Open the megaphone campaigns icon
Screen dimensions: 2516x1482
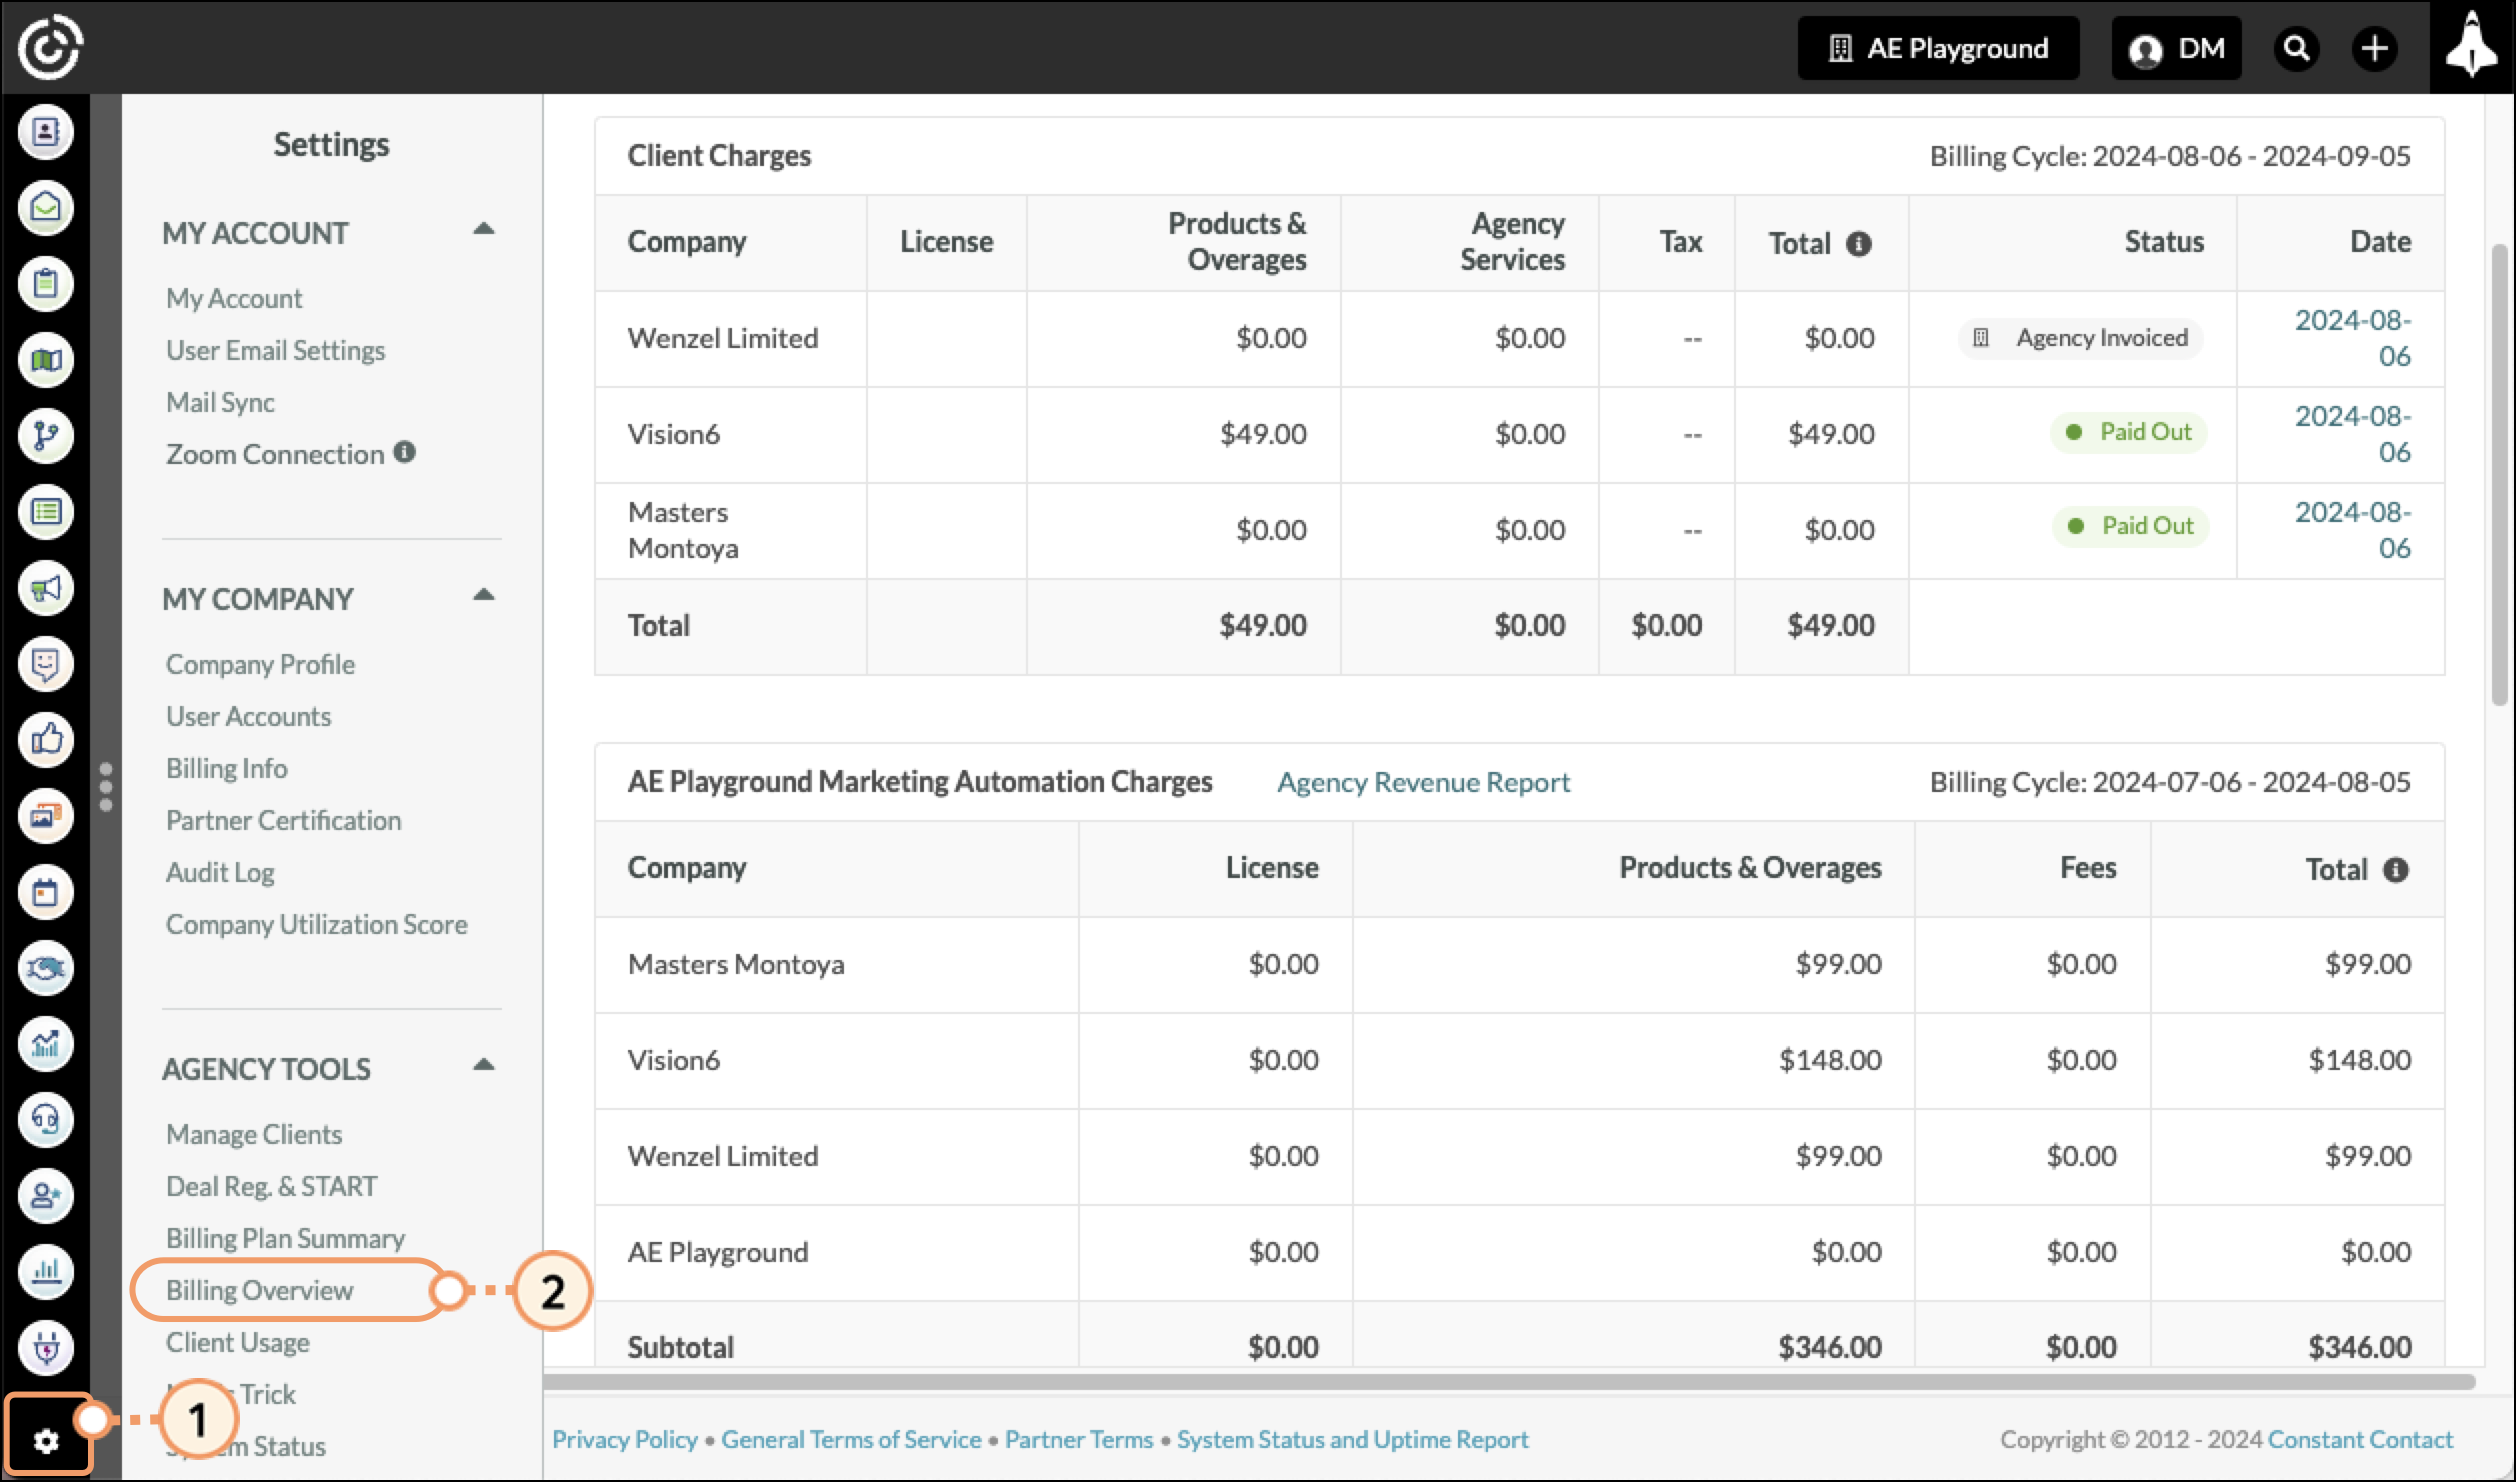(46, 588)
